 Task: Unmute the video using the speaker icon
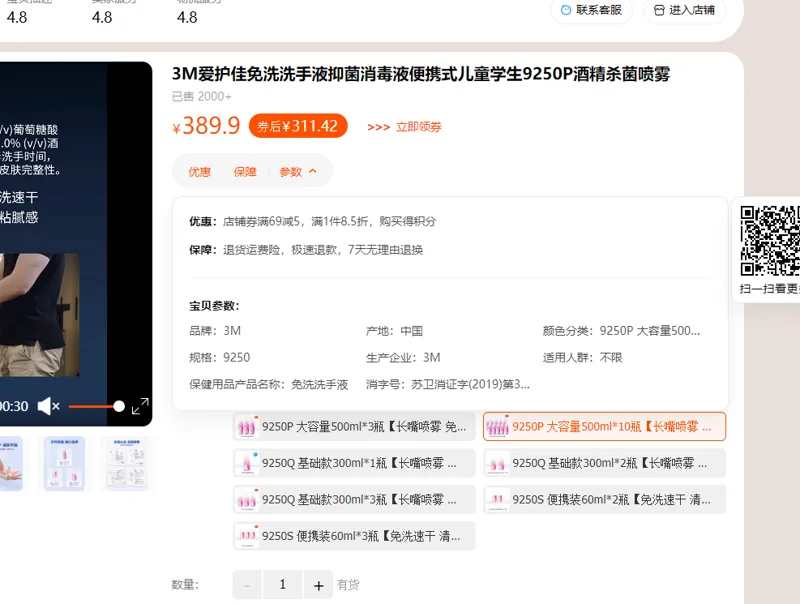point(48,406)
